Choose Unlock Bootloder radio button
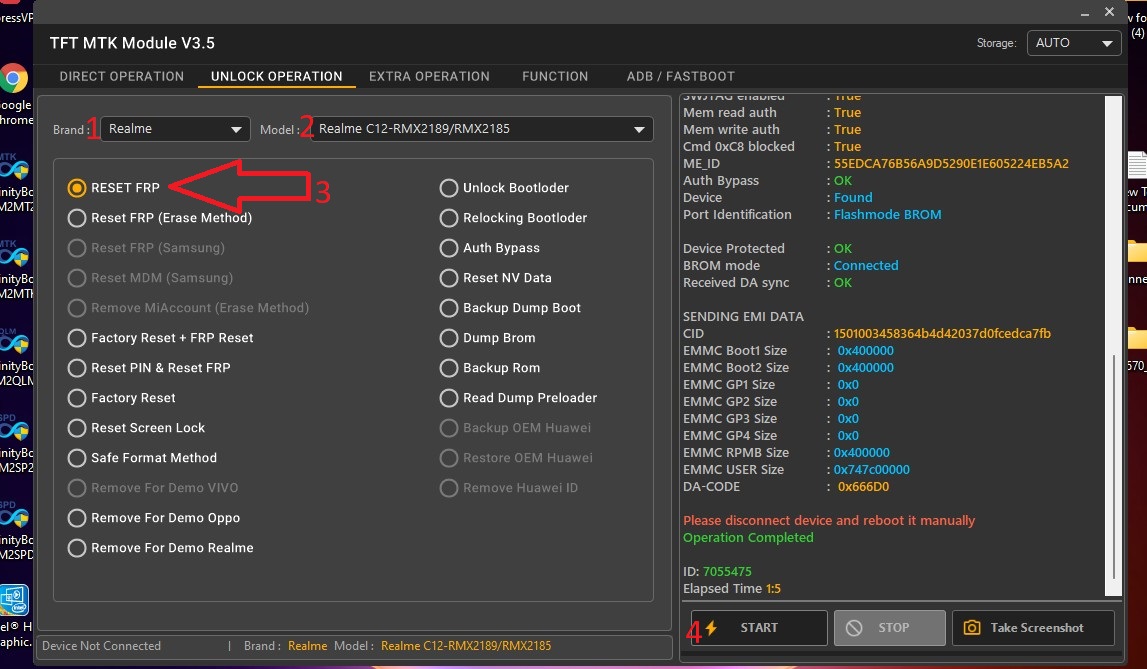1147x669 pixels. (x=448, y=188)
